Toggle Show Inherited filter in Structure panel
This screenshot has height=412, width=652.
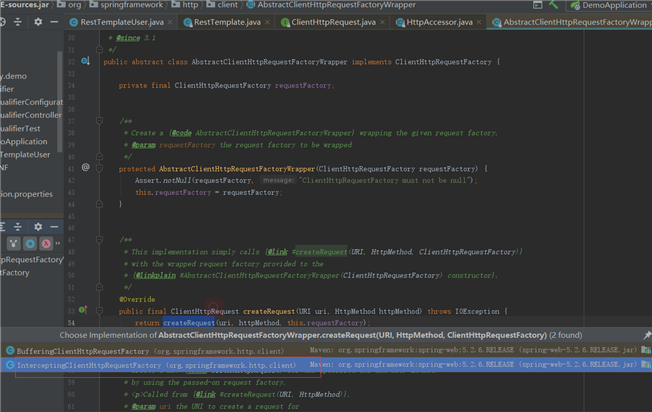(x=14, y=244)
